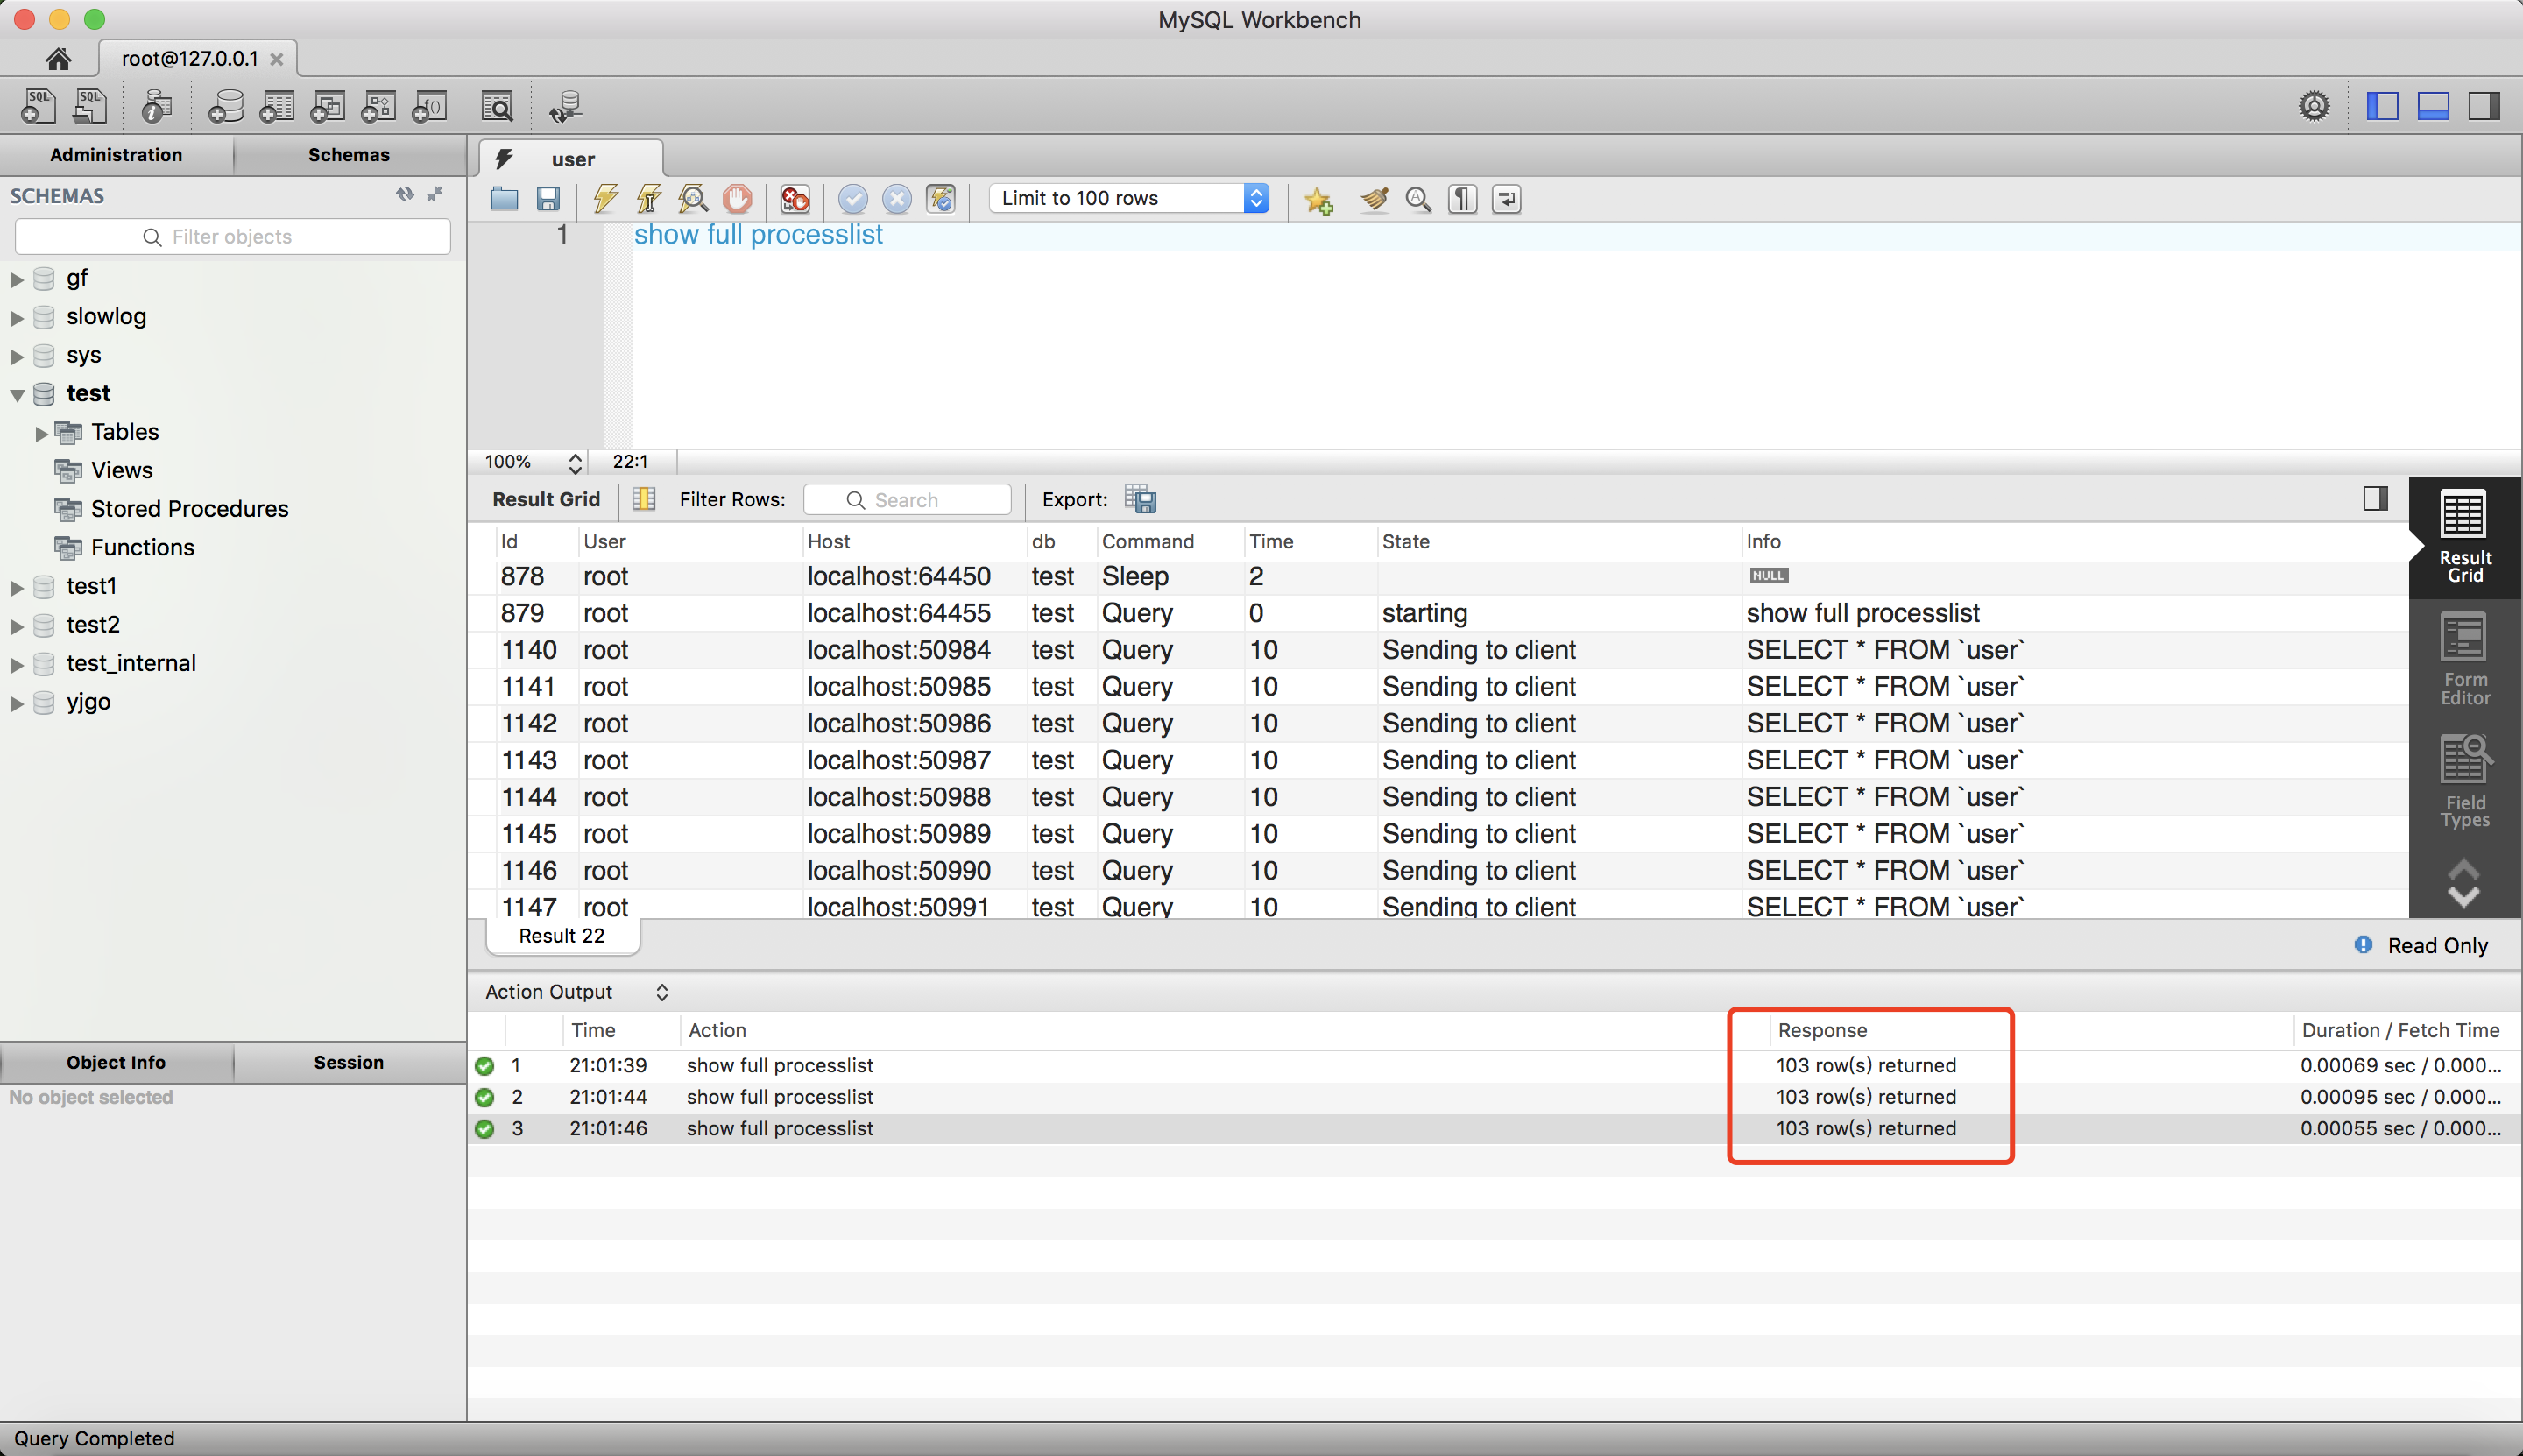
Task: Search table data toolbar icon
Action: coord(497,106)
